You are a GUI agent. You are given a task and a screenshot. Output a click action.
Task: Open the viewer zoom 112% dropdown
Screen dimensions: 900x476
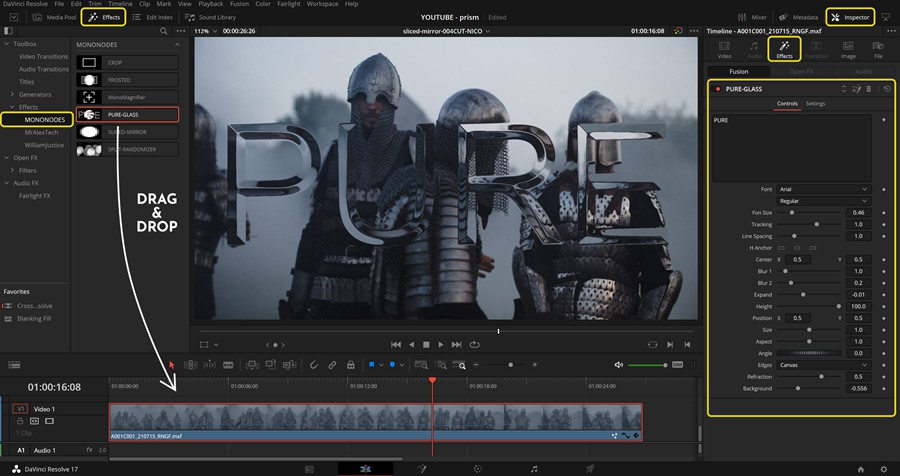(x=206, y=31)
